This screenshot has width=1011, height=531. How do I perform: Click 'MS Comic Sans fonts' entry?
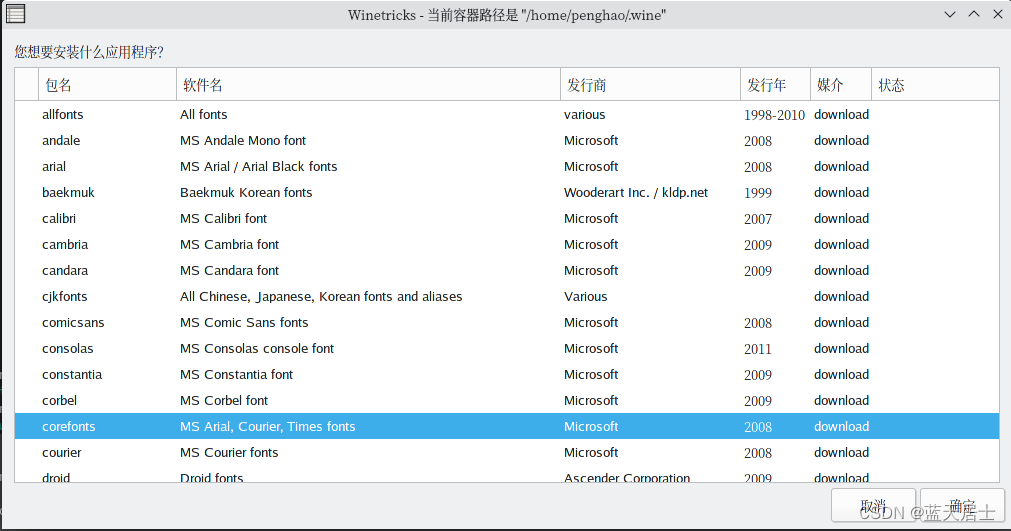244,322
